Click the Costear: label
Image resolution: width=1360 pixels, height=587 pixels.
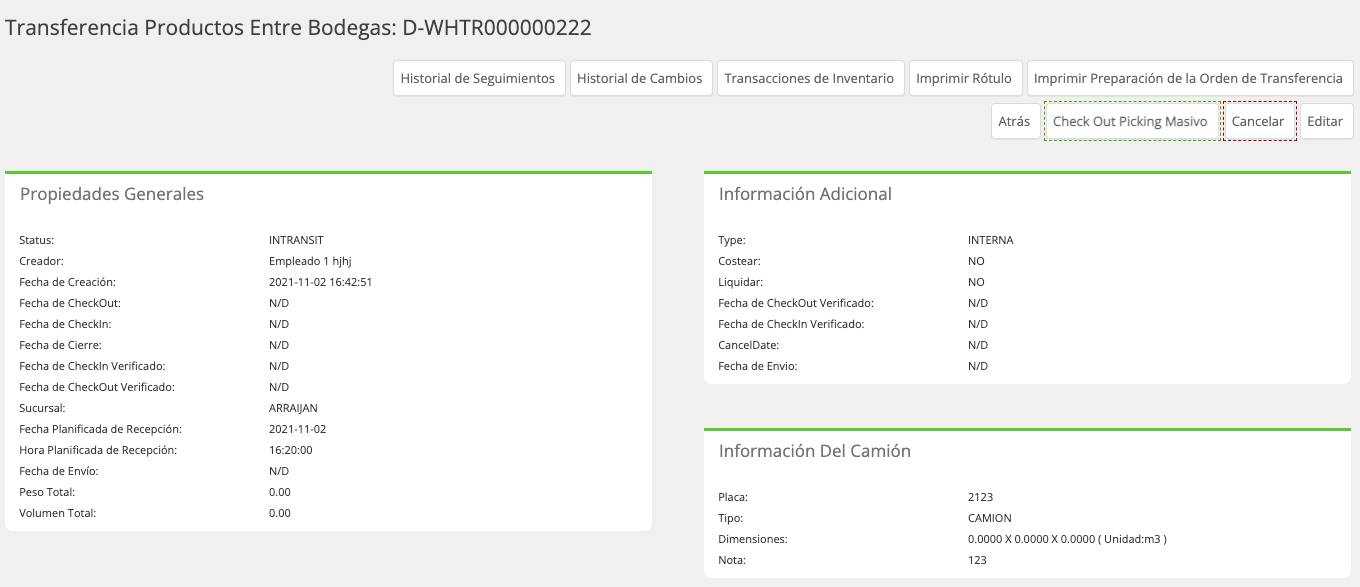pos(740,261)
